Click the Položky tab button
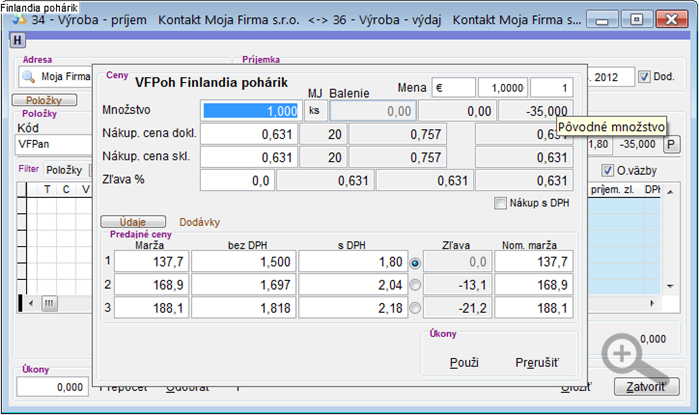 [44, 100]
